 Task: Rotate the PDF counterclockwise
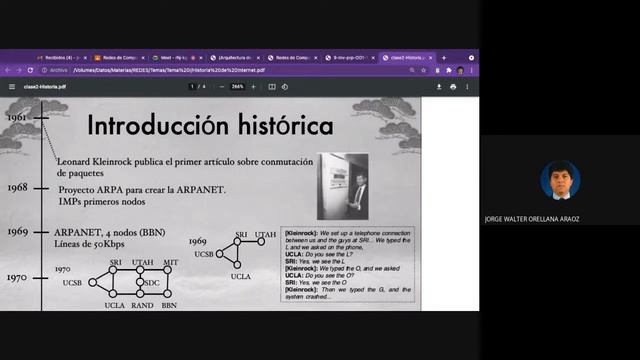pyautogui.click(x=284, y=87)
